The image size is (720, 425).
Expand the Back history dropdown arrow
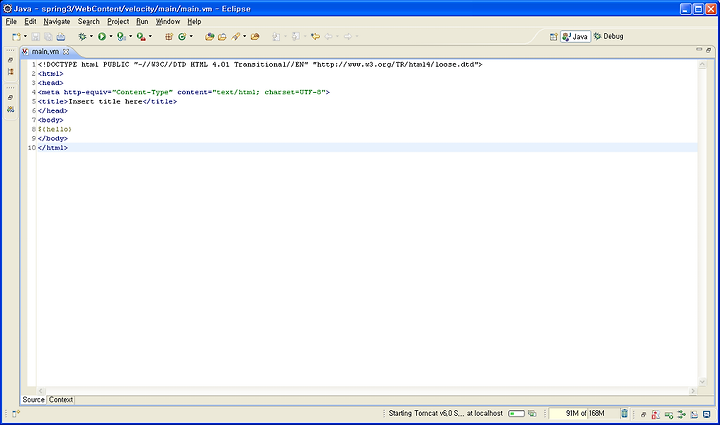tap(337, 37)
